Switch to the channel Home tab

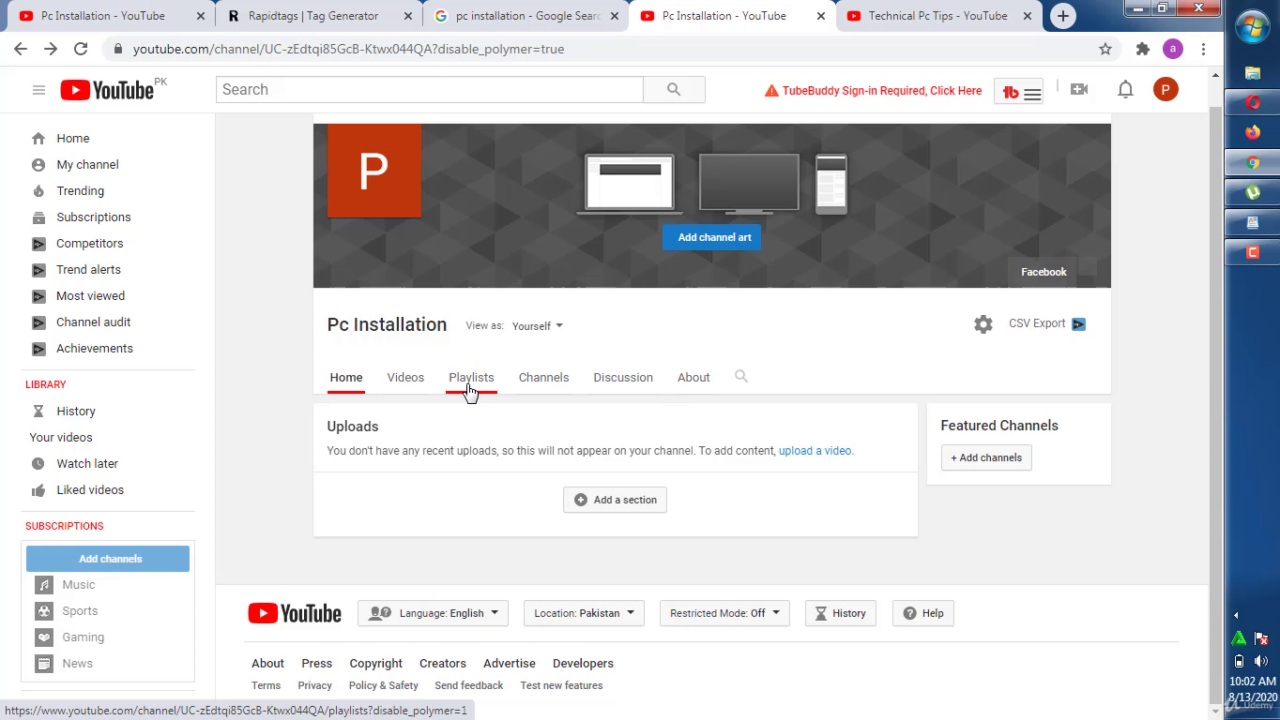click(346, 377)
